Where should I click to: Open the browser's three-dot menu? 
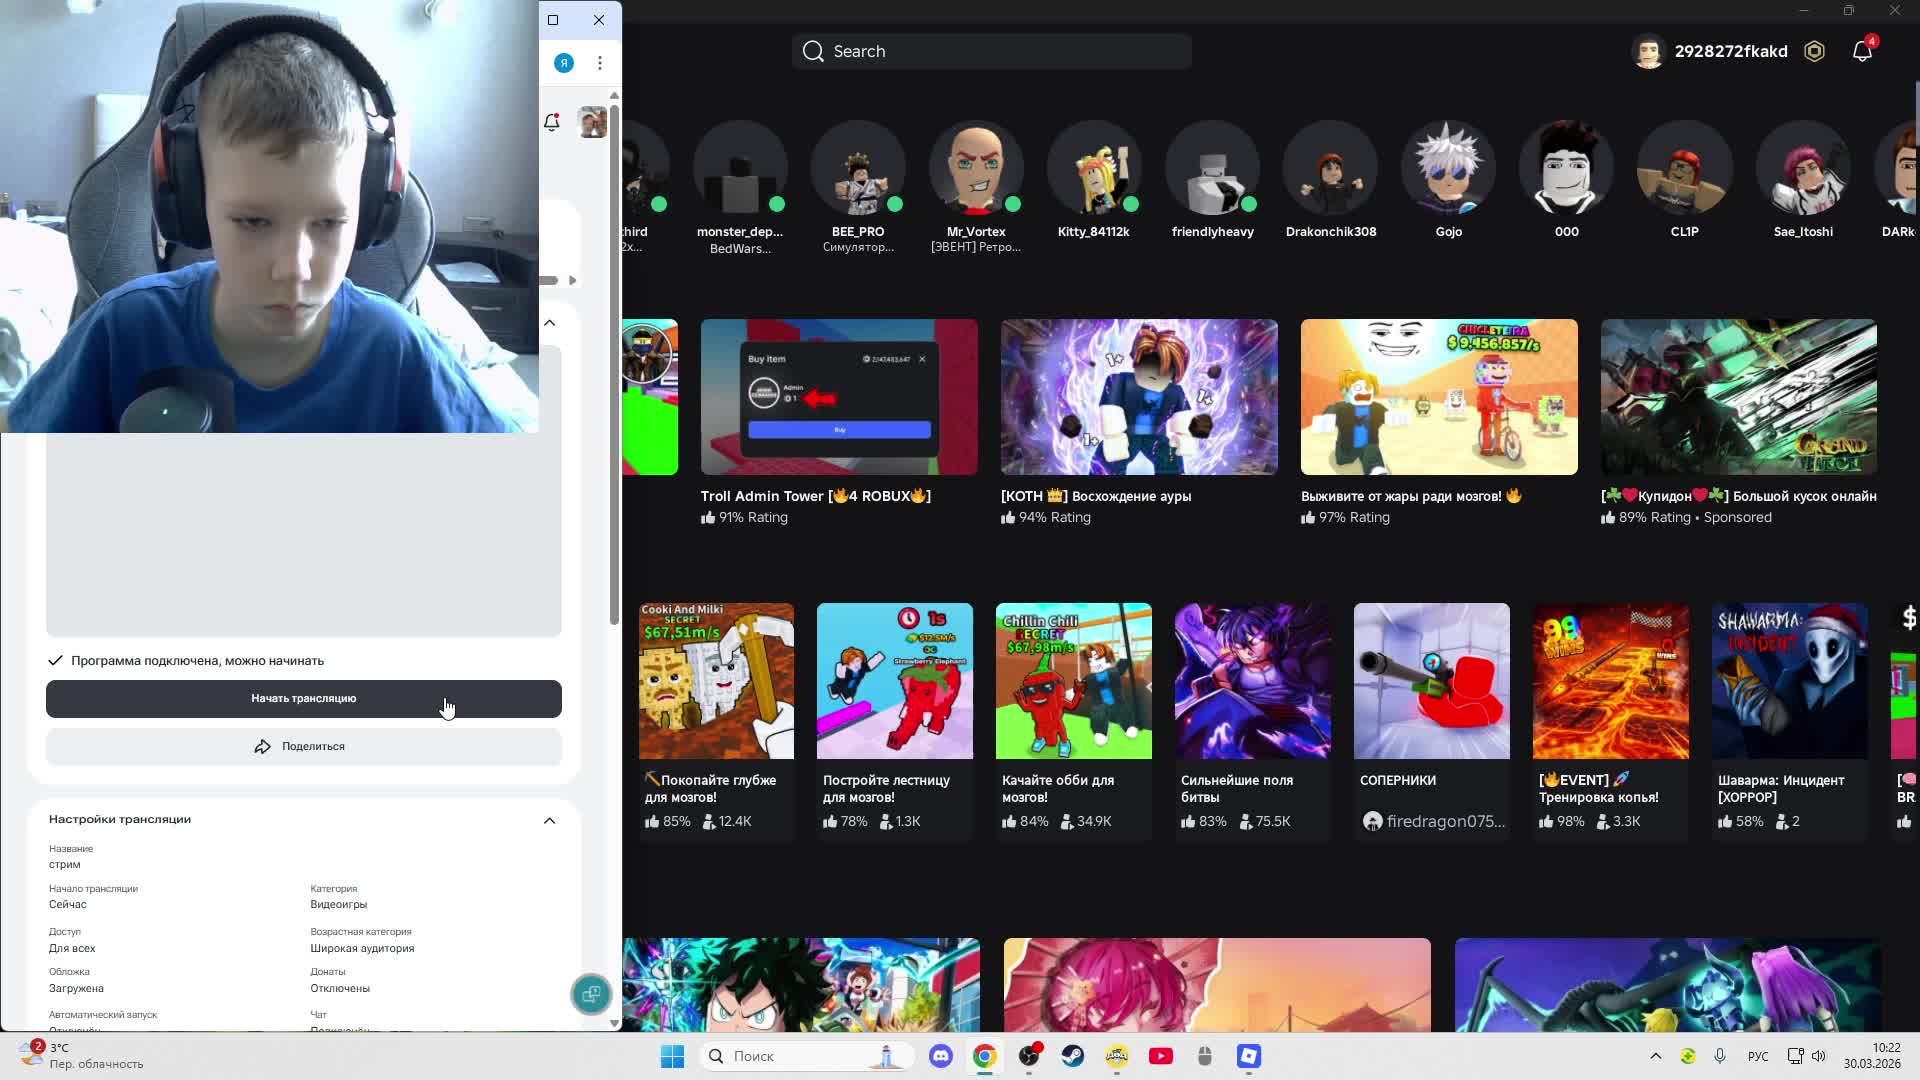point(600,63)
